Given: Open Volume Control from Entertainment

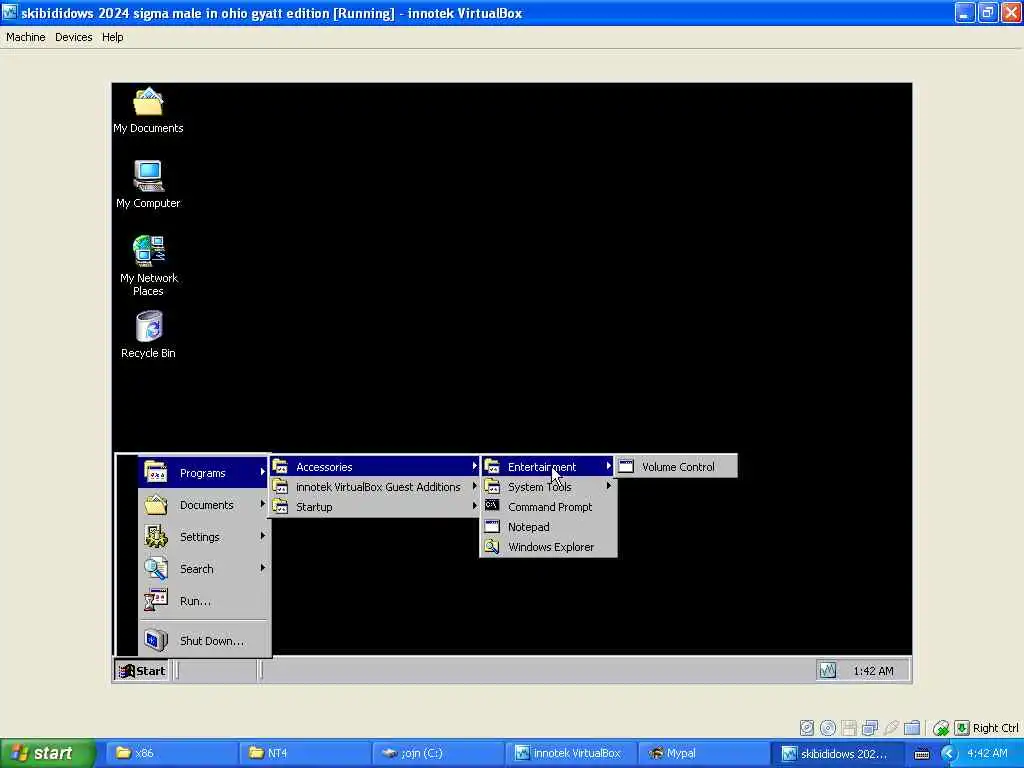Looking at the screenshot, I should [x=676, y=466].
